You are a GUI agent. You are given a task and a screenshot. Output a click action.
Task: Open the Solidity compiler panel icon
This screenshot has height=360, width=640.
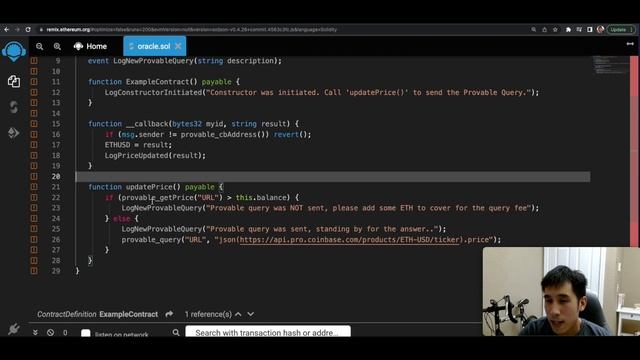click(13, 107)
